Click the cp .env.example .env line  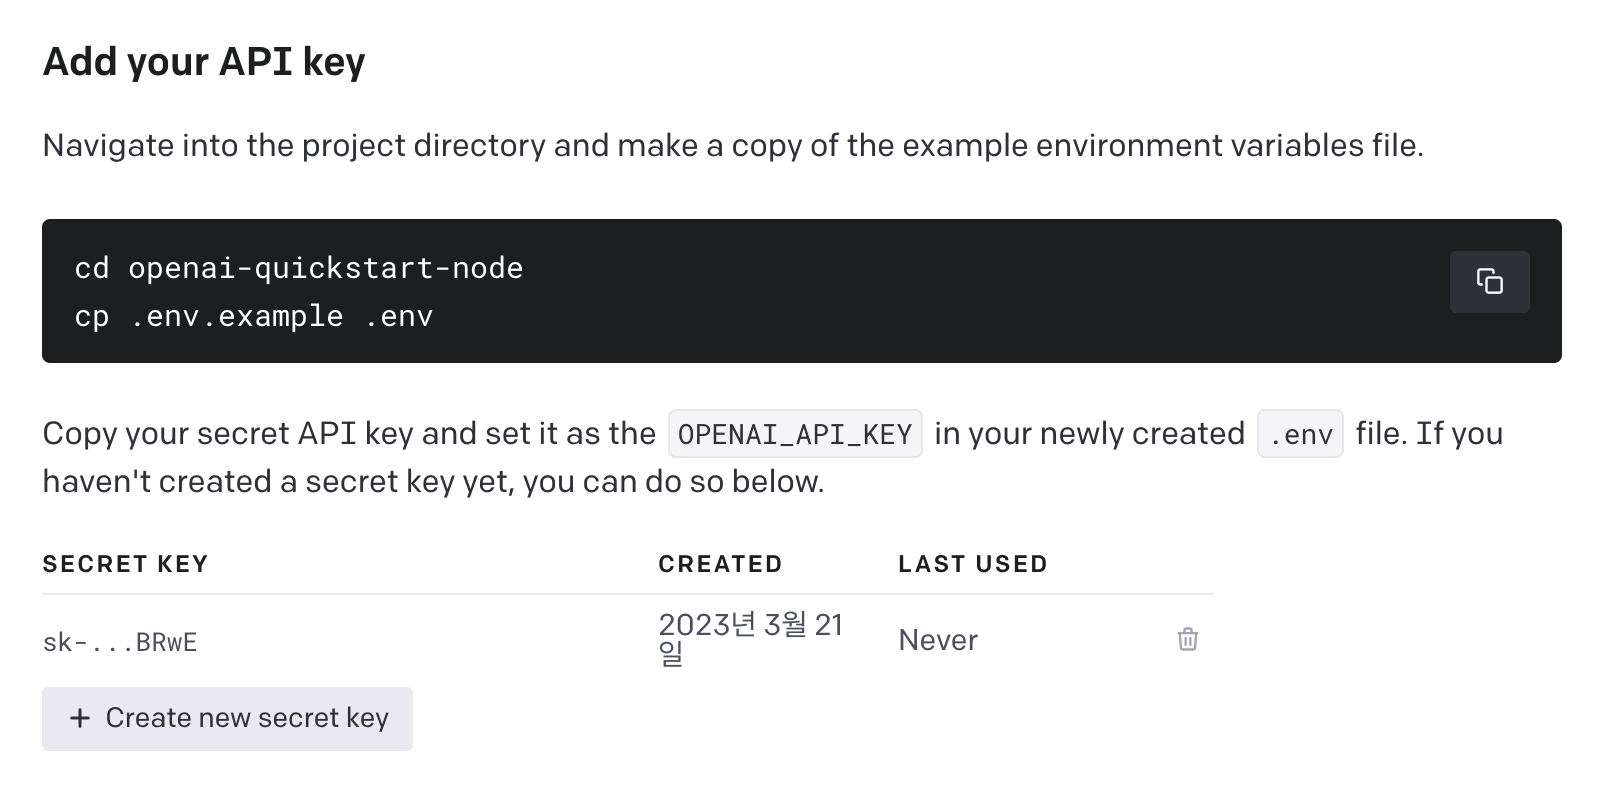(x=254, y=316)
